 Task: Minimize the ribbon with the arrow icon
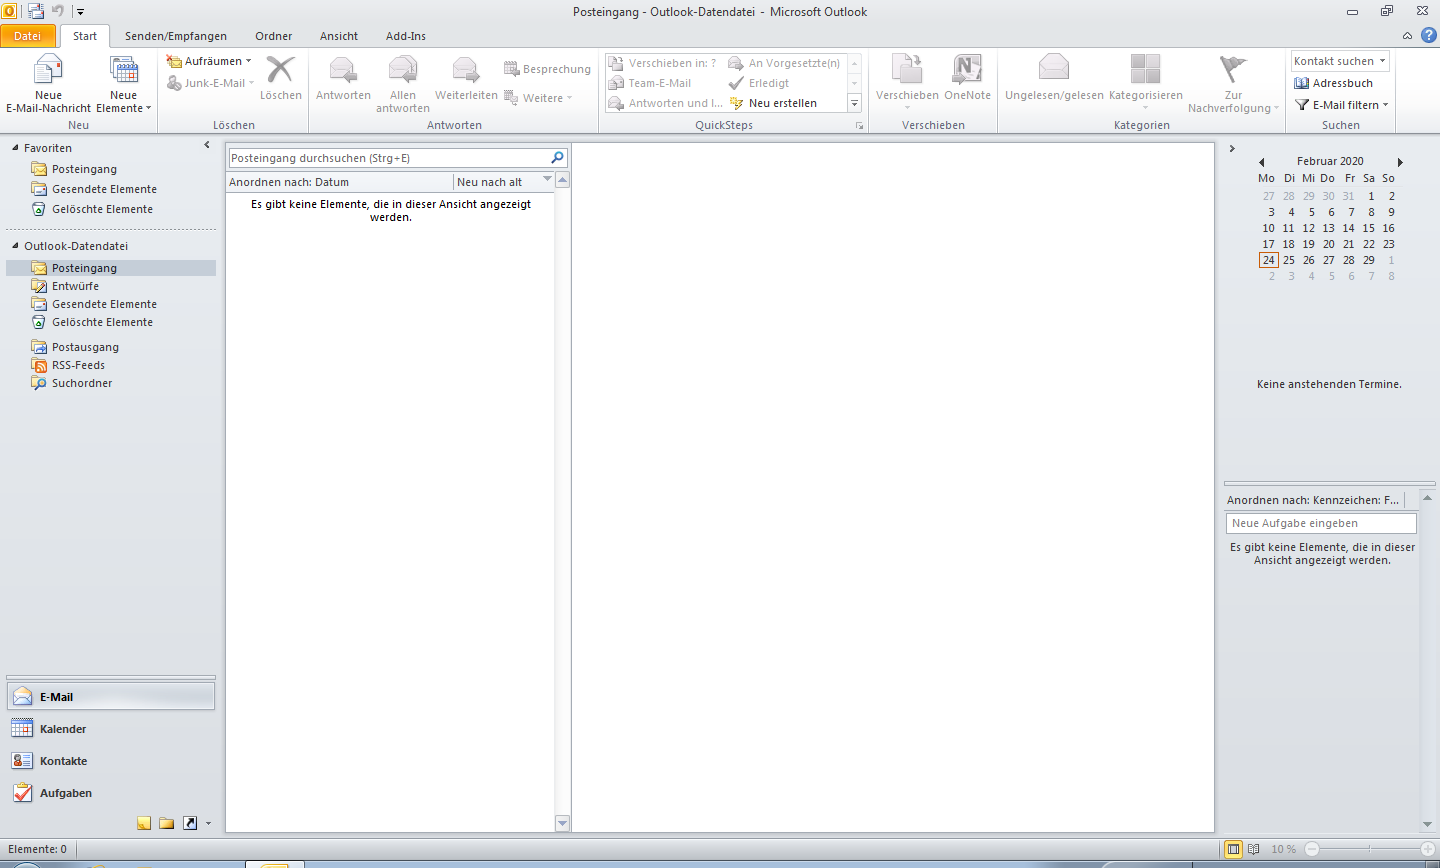(x=1407, y=36)
